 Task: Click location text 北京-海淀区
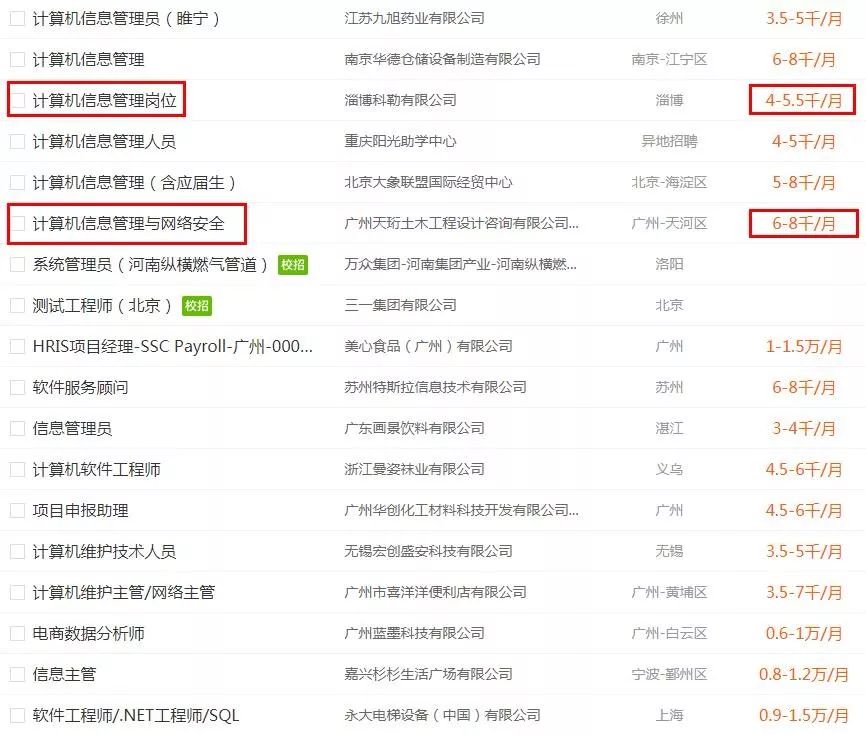(x=669, y=182)
